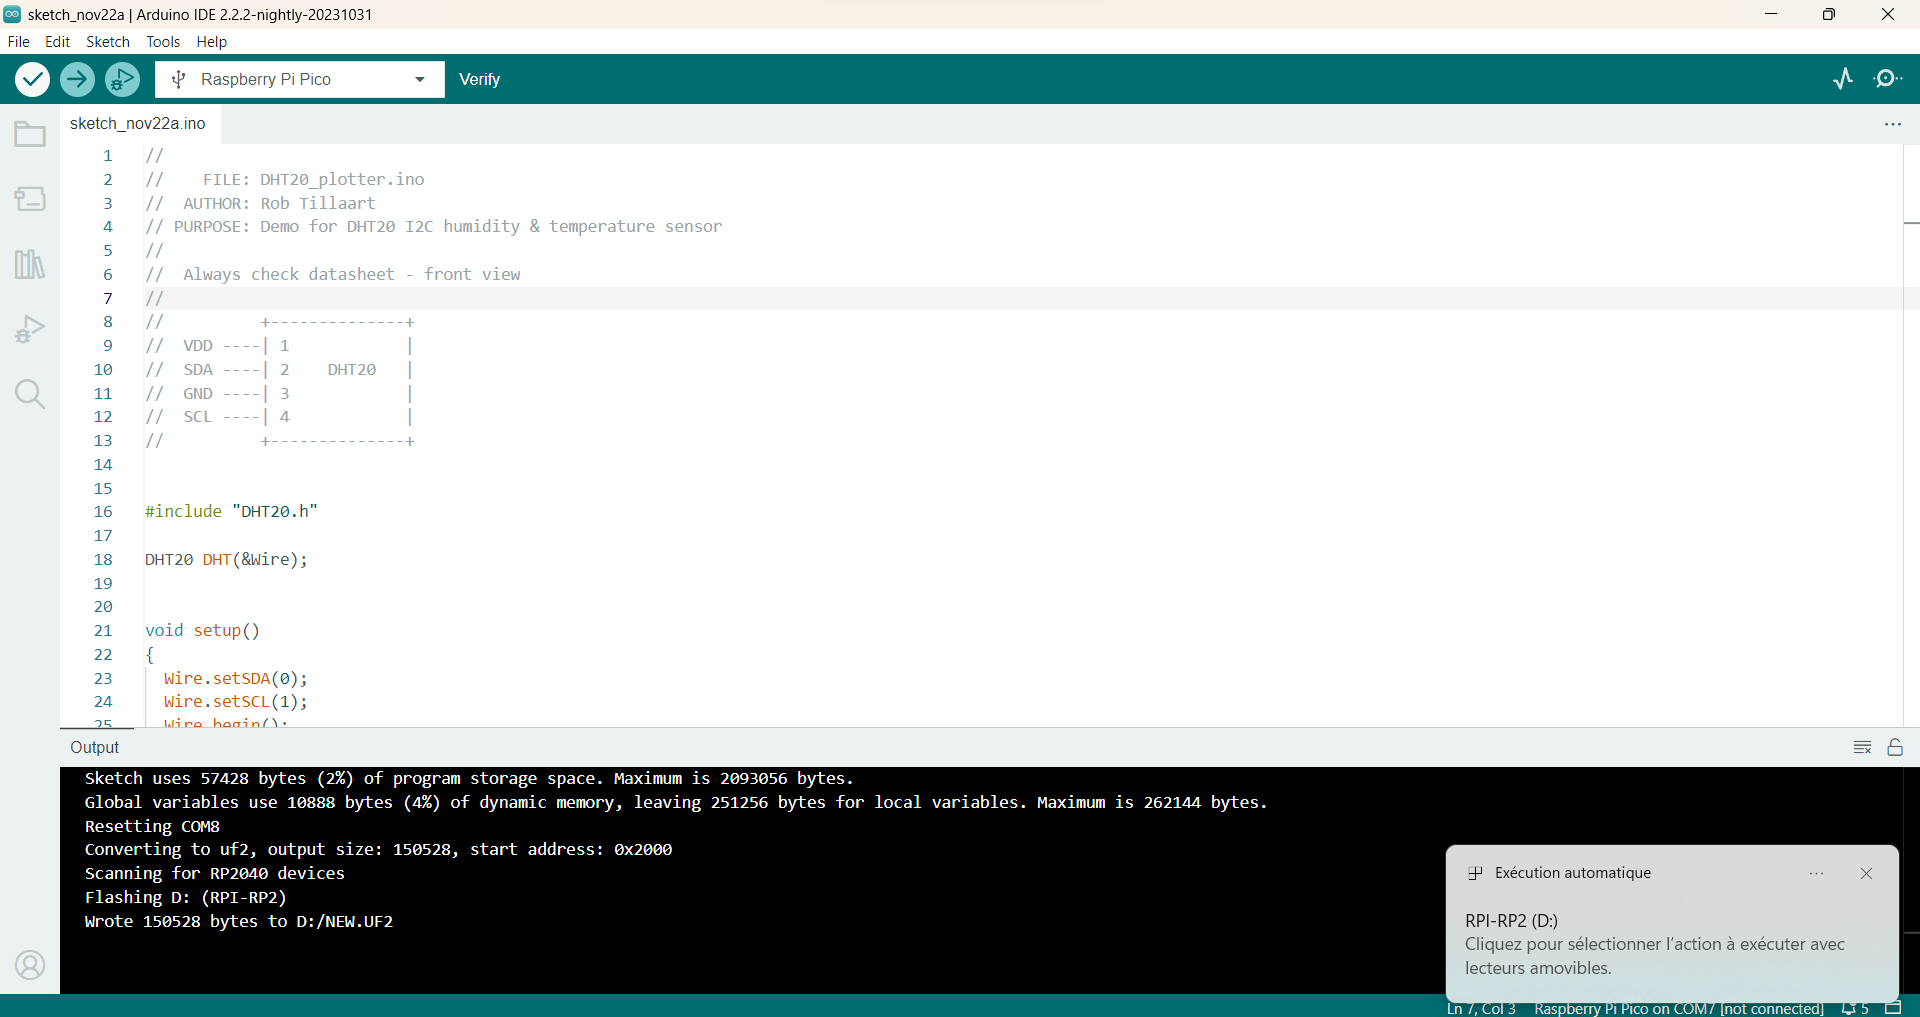The width and height of the screenshot is (1920, 1017).
Task: Open the Boards Manager sidebar
Action: [30, 199]
